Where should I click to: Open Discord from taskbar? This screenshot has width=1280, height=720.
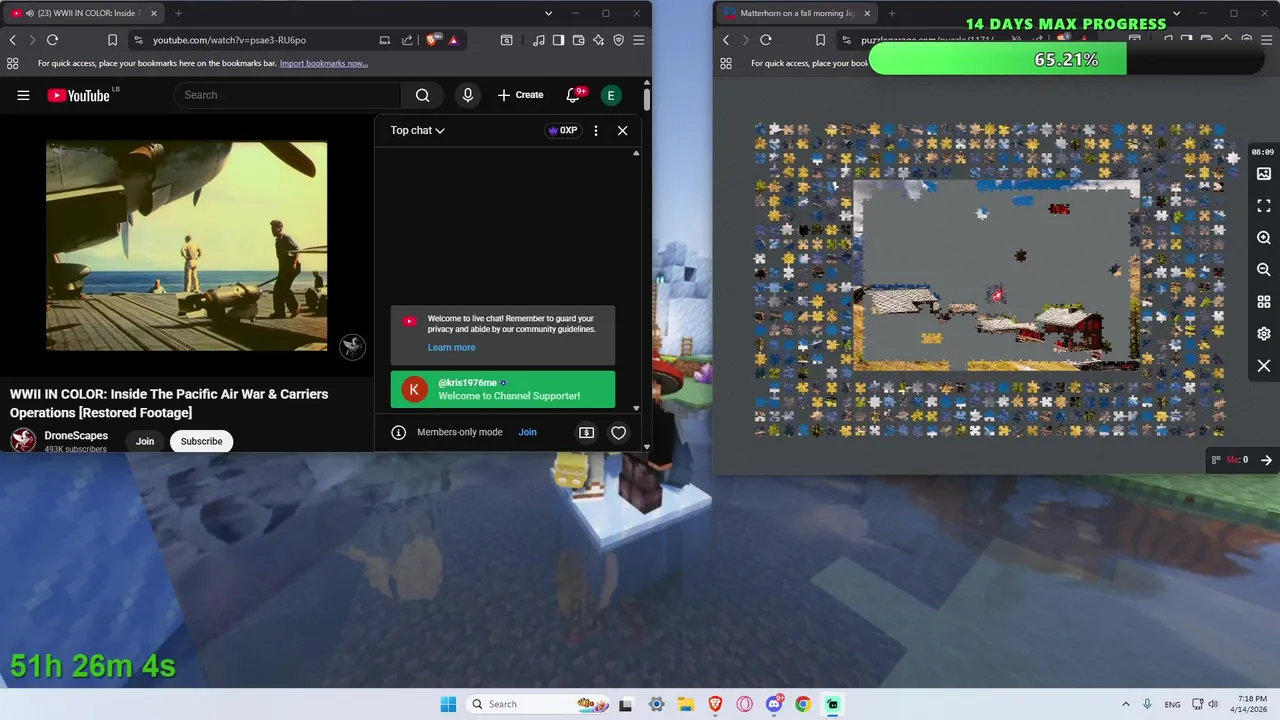774,704
